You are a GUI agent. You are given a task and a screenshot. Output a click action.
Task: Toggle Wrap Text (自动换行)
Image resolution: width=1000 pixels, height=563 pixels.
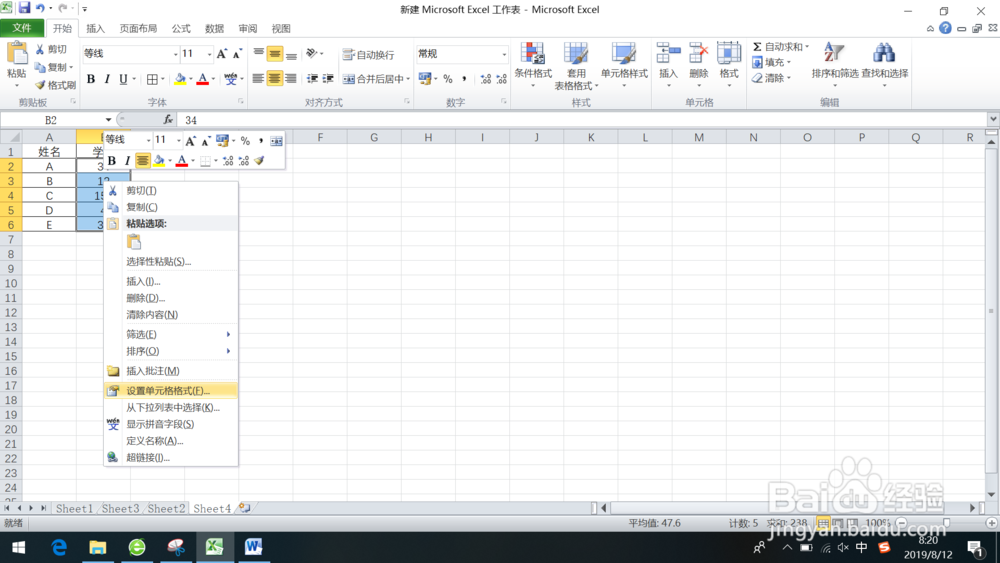(x=369, y=55)
